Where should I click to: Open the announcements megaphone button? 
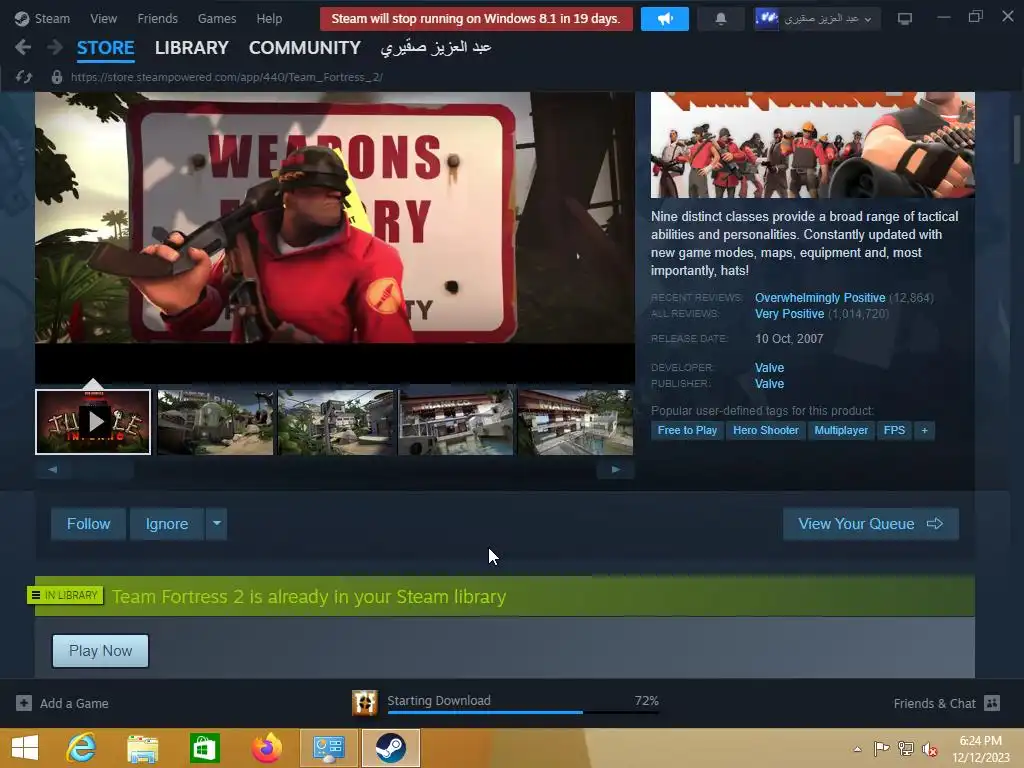[x=665, y=18]
